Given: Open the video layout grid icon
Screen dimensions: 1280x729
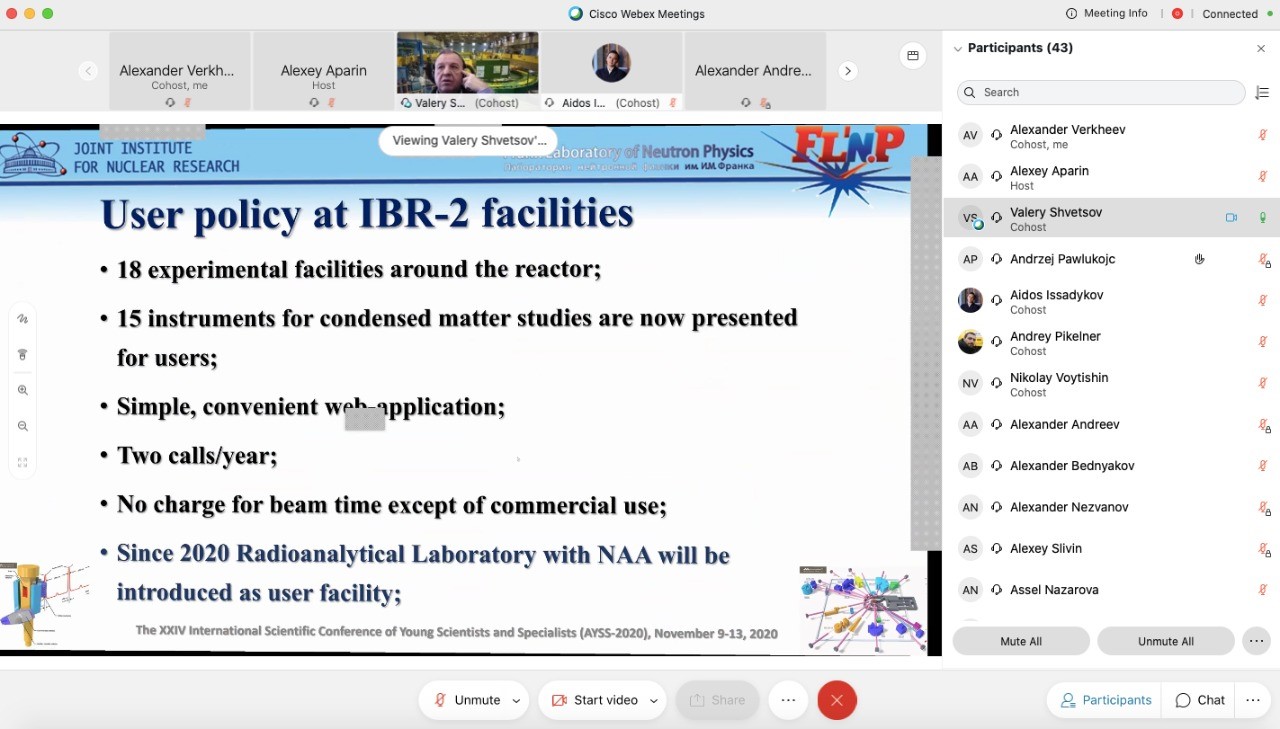Looking at the screenshot, I should coord(912,56).
